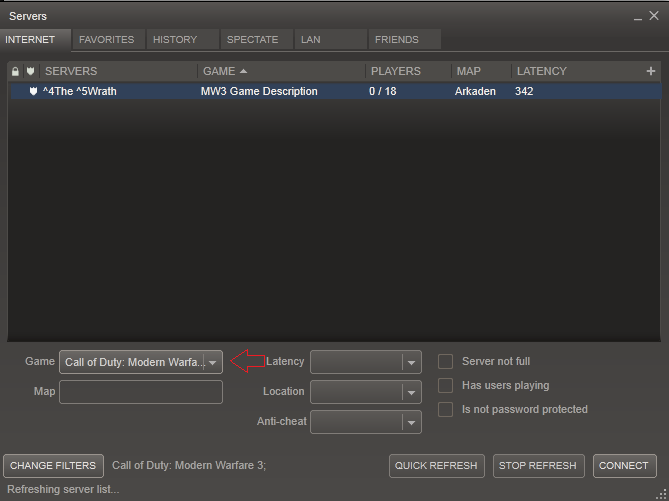
Task: Expand the Anti-cheat dropdown
Action: [x=410, y=422]
